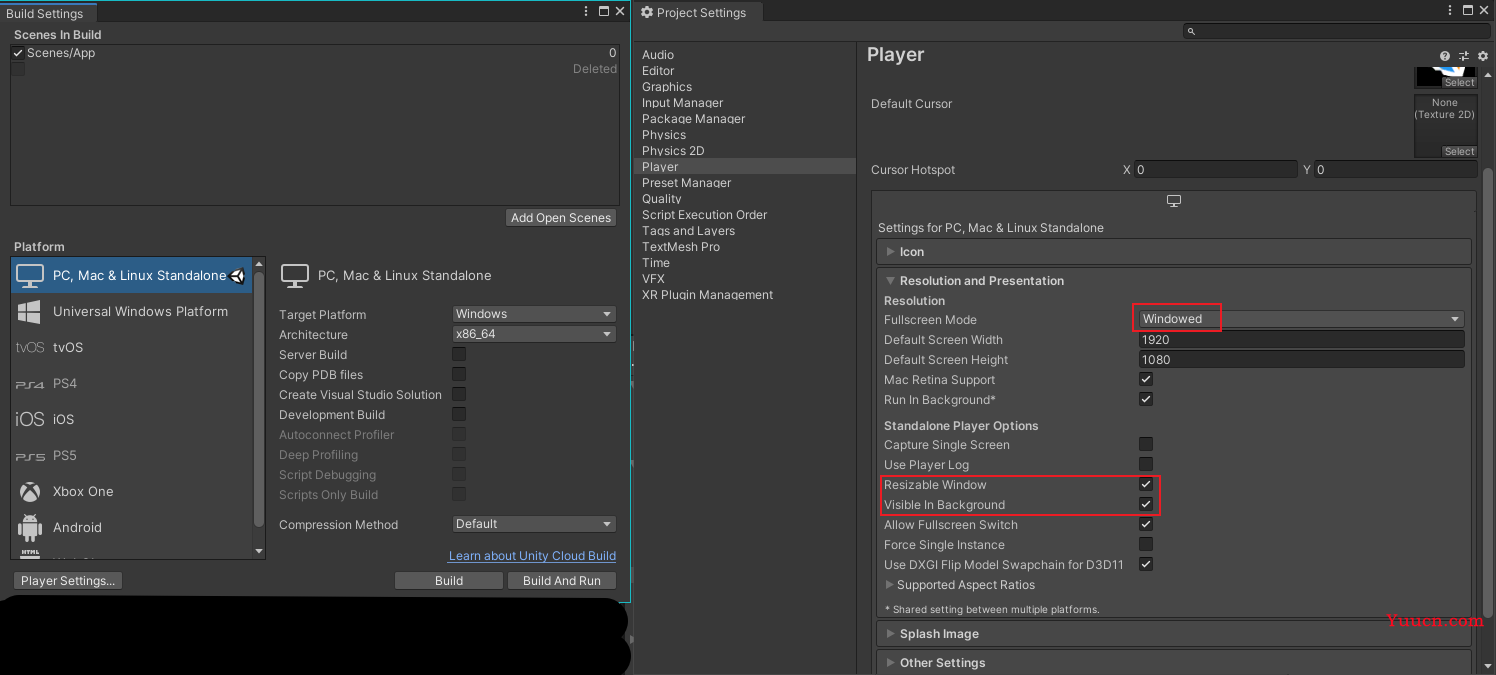This screenshot has height=675, width=1496.
Task: Enable Create Visual Studio Solution checkbox
Action: 459,394
